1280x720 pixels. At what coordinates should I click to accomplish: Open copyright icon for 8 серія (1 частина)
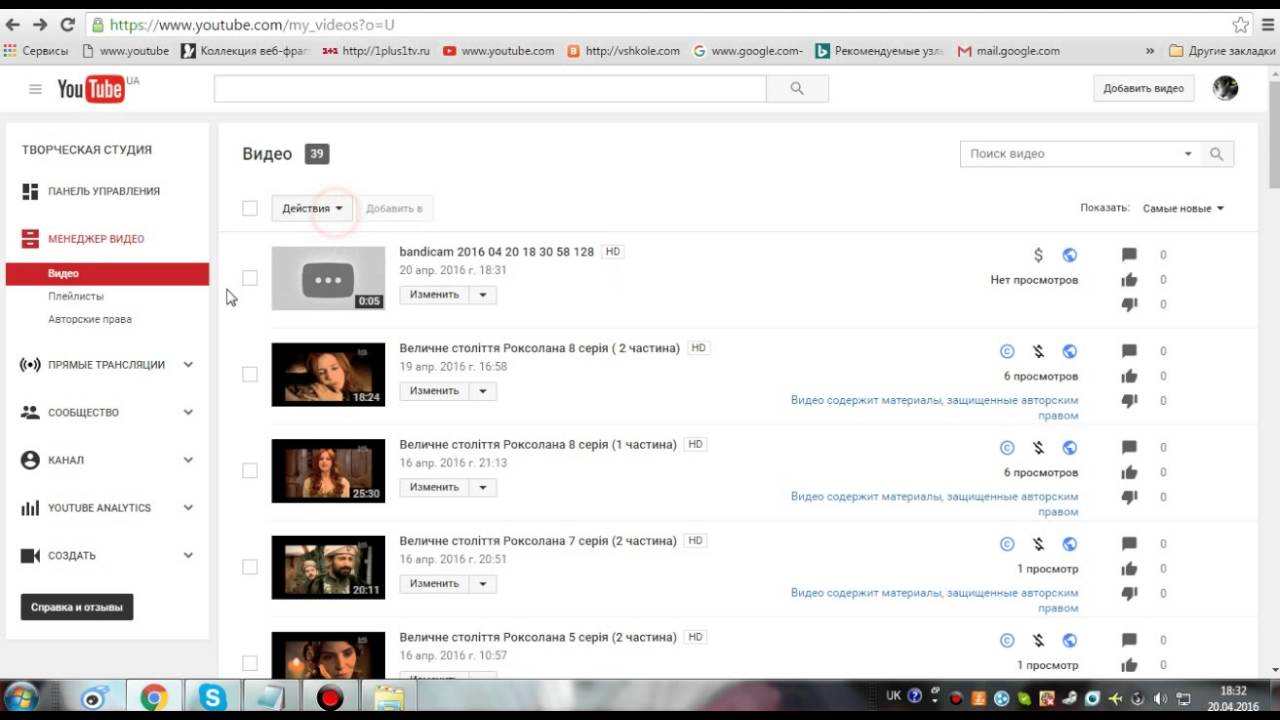(1007, 448)
